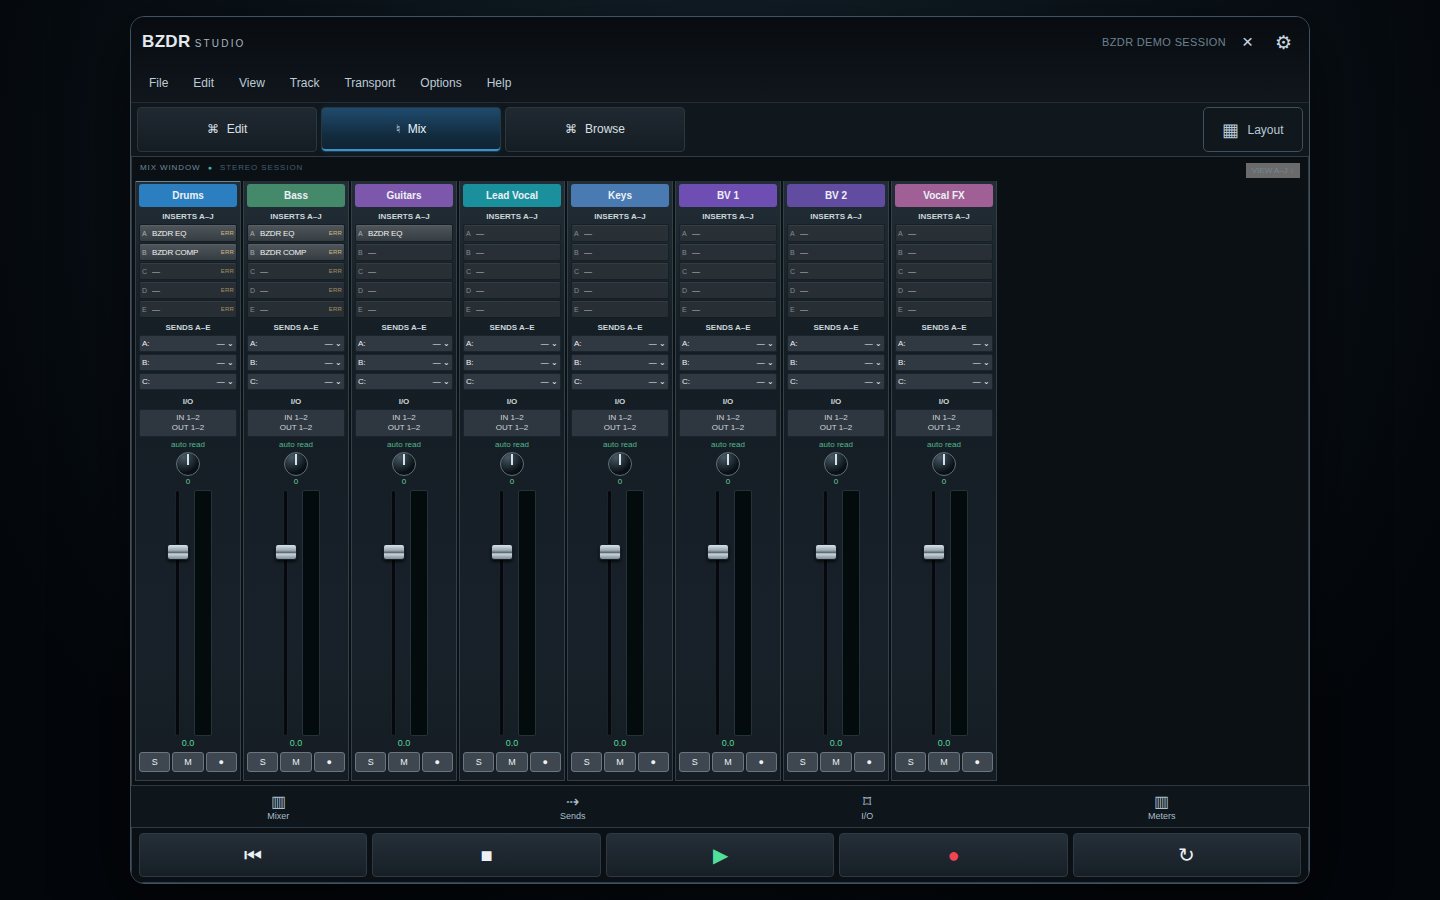Open the Transport menu
This screenshot has height=900, width=1440.
coord(370,83)
